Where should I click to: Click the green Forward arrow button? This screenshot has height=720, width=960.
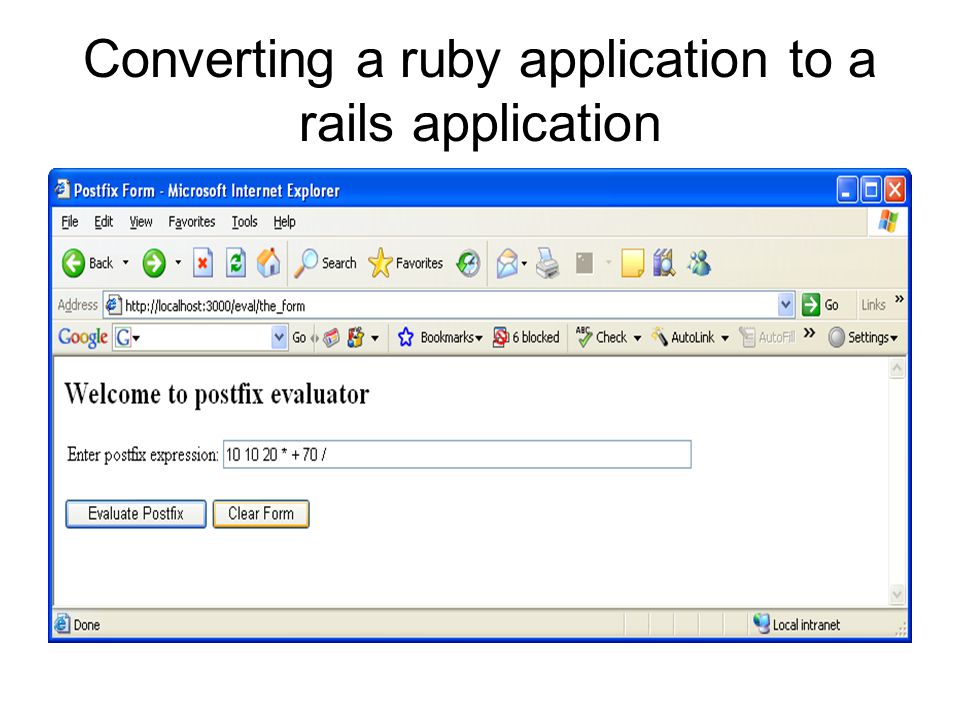[154, 263]
